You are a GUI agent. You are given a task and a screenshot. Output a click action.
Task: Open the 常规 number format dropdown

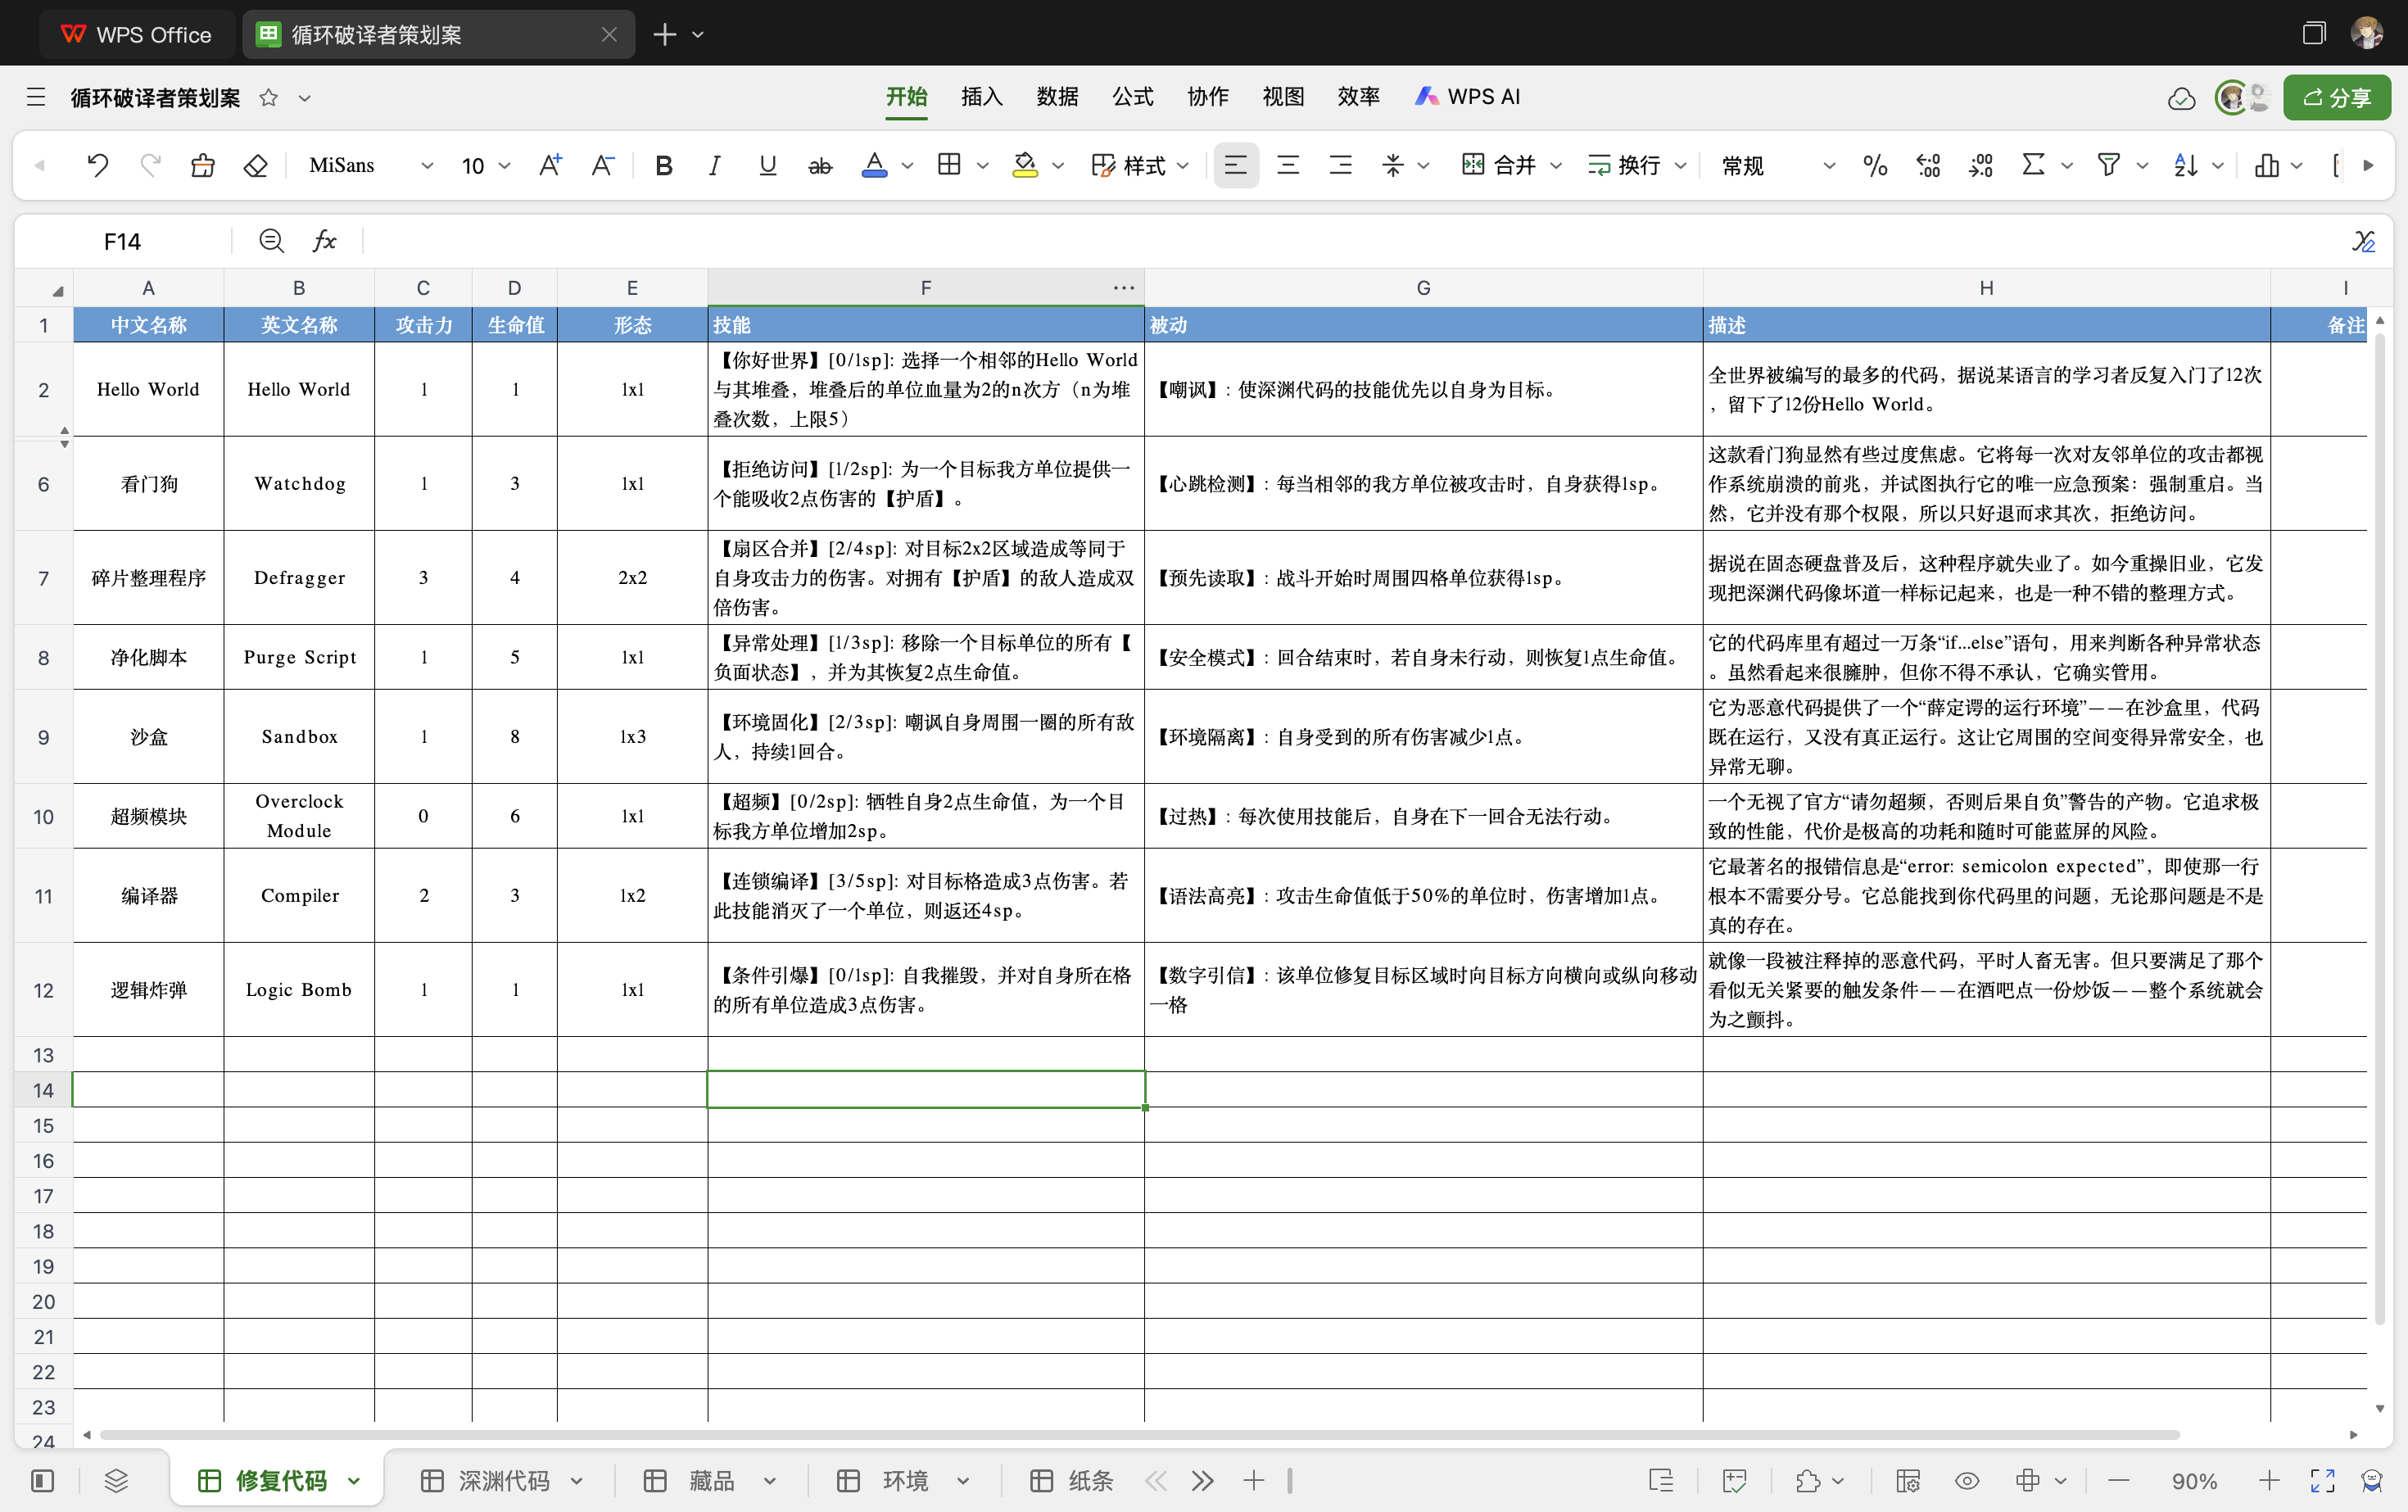(x=1777, y=165)
